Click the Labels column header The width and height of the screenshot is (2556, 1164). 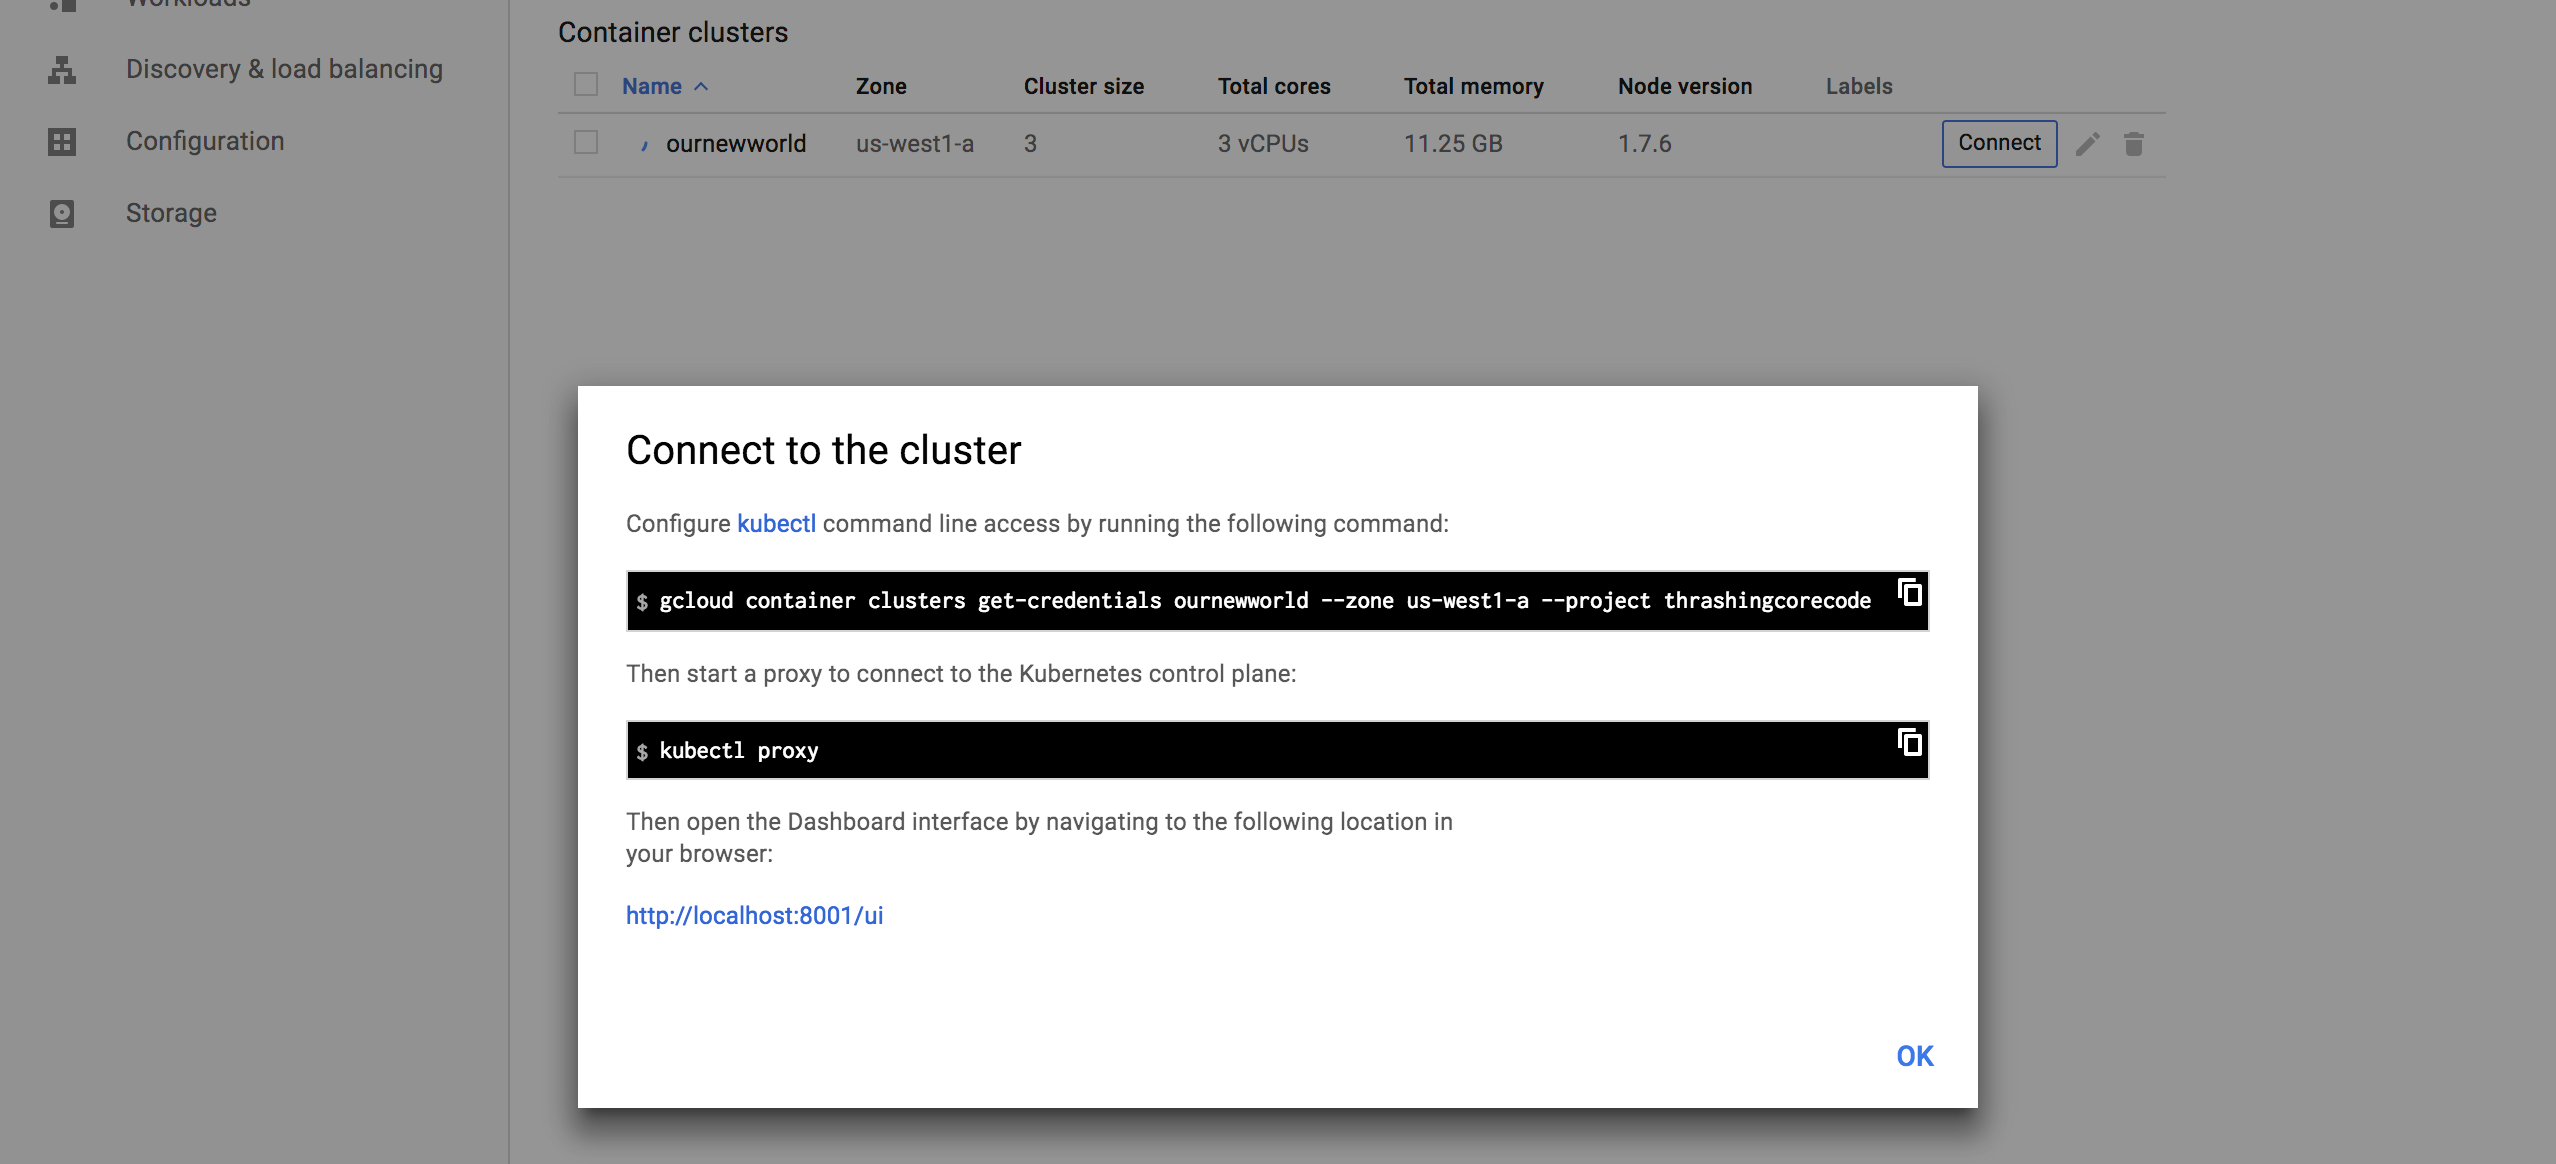[x=1859, y=86]
